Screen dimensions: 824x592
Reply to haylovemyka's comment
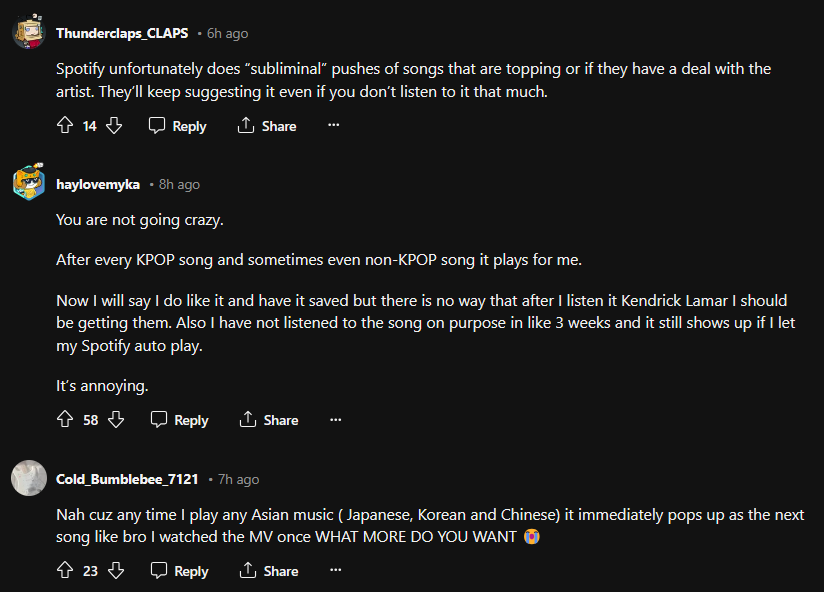click(180, 420)
